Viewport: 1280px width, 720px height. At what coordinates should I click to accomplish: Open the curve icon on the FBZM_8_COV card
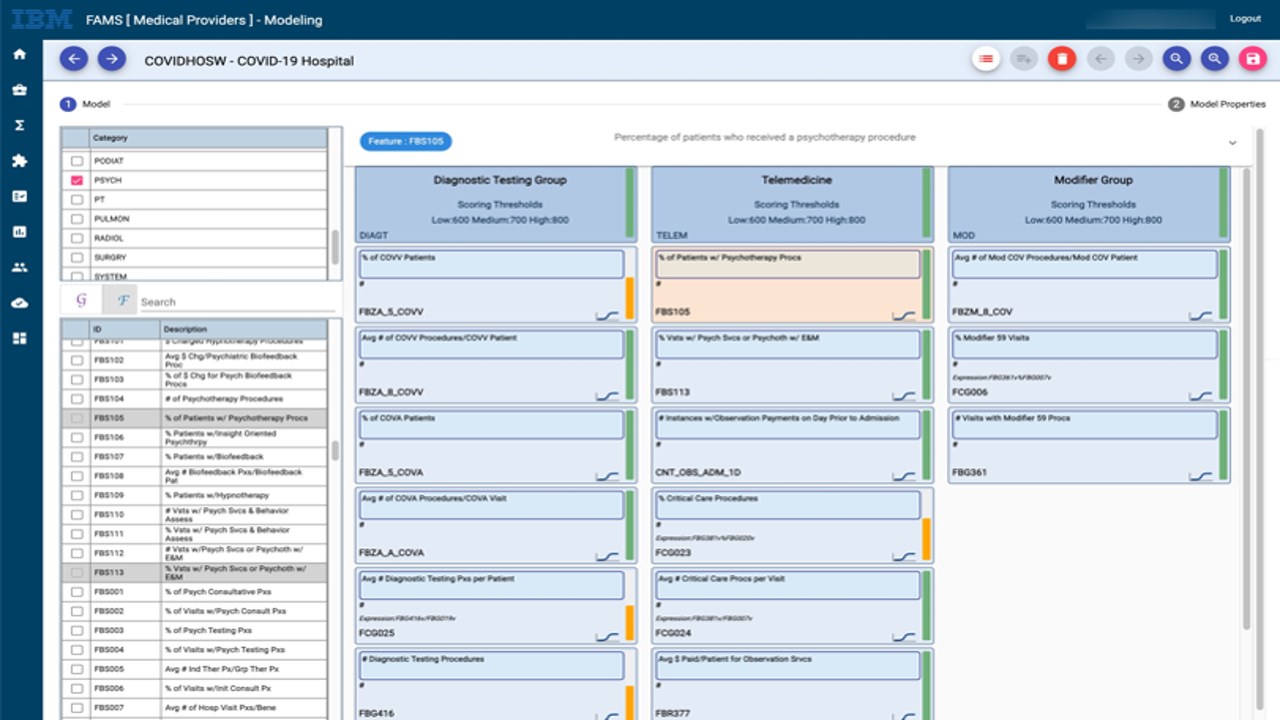pos(1200,315)
